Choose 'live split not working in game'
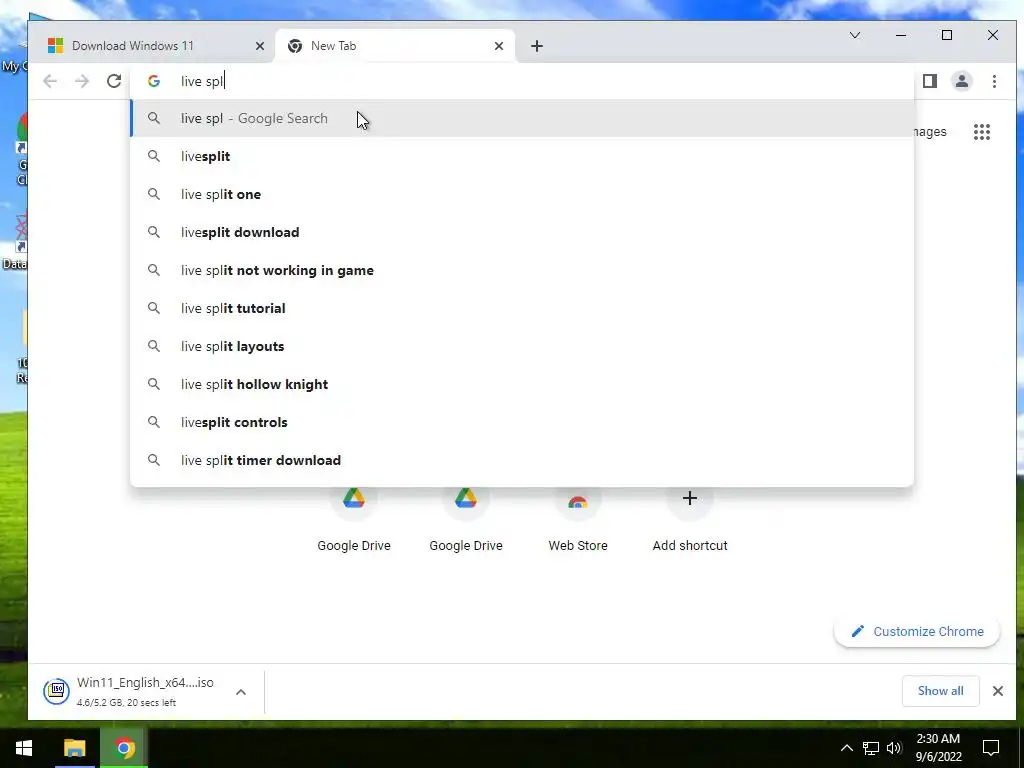Image resolution: width=1024 pixels, height=768 pixels. pyautogui.click(x=522, y=270)
